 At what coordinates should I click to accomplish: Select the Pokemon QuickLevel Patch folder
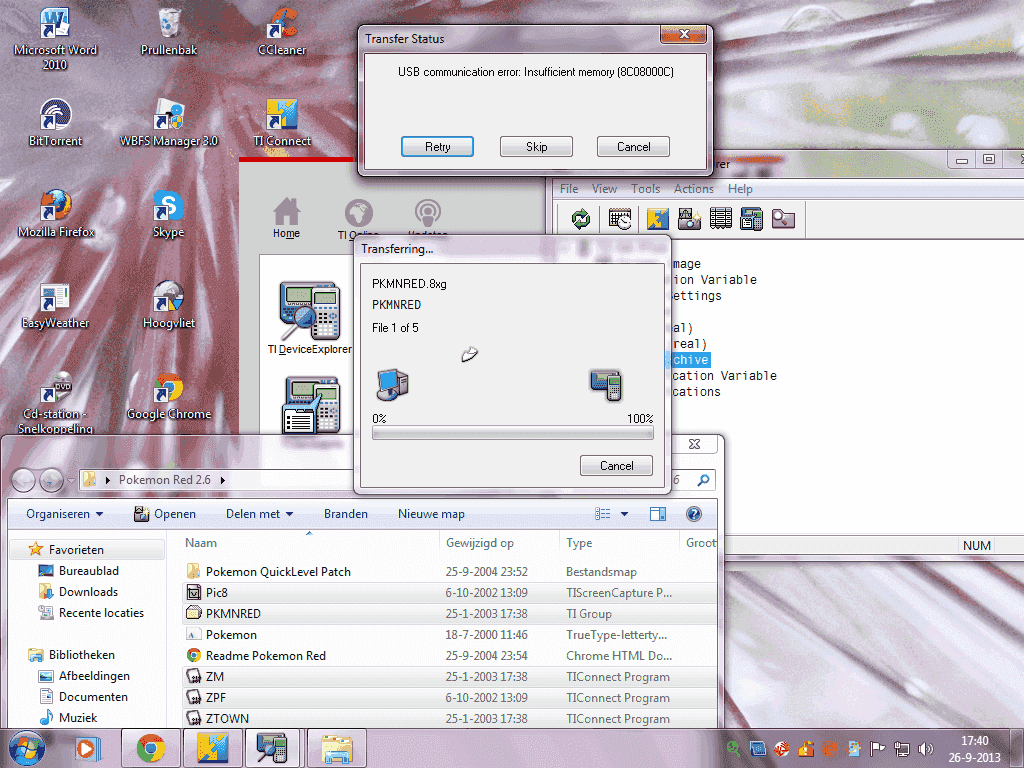[449, 571]
